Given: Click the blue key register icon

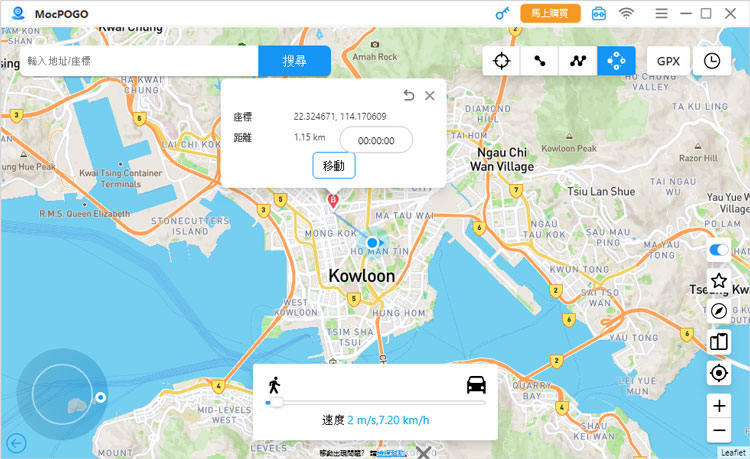Looking at the screenshot, I should [x=503, y=14].
